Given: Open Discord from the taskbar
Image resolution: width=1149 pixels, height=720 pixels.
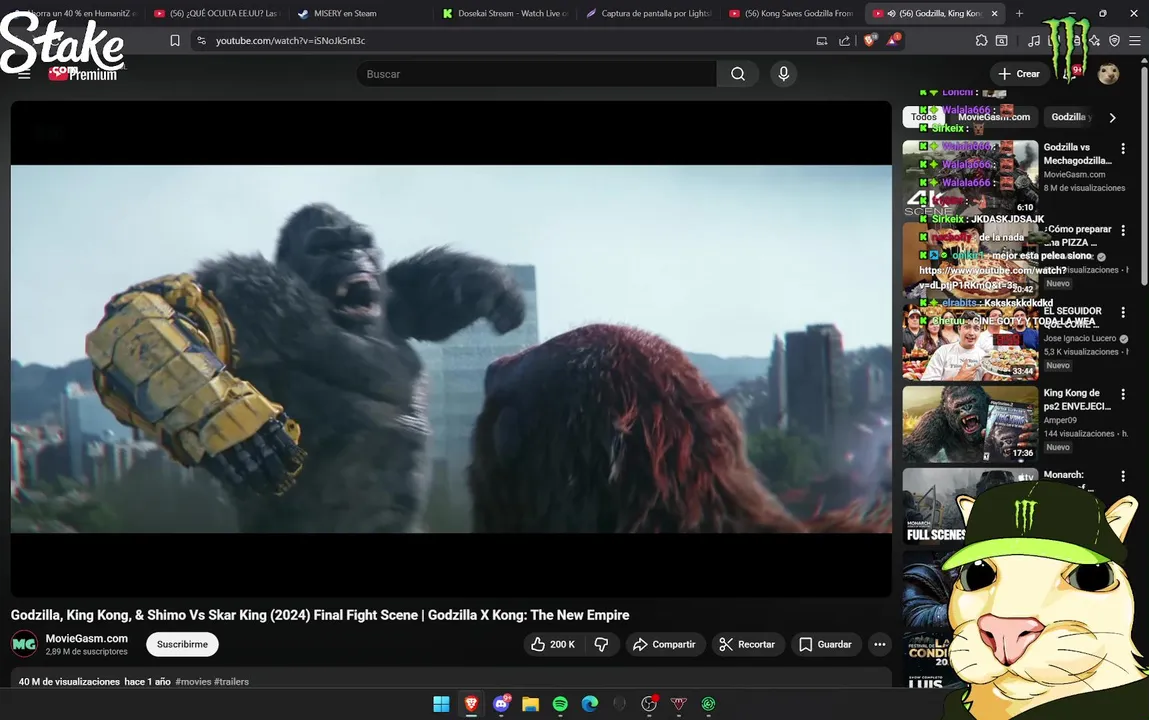Looking at the screenshot, I should tap(501, 704).
